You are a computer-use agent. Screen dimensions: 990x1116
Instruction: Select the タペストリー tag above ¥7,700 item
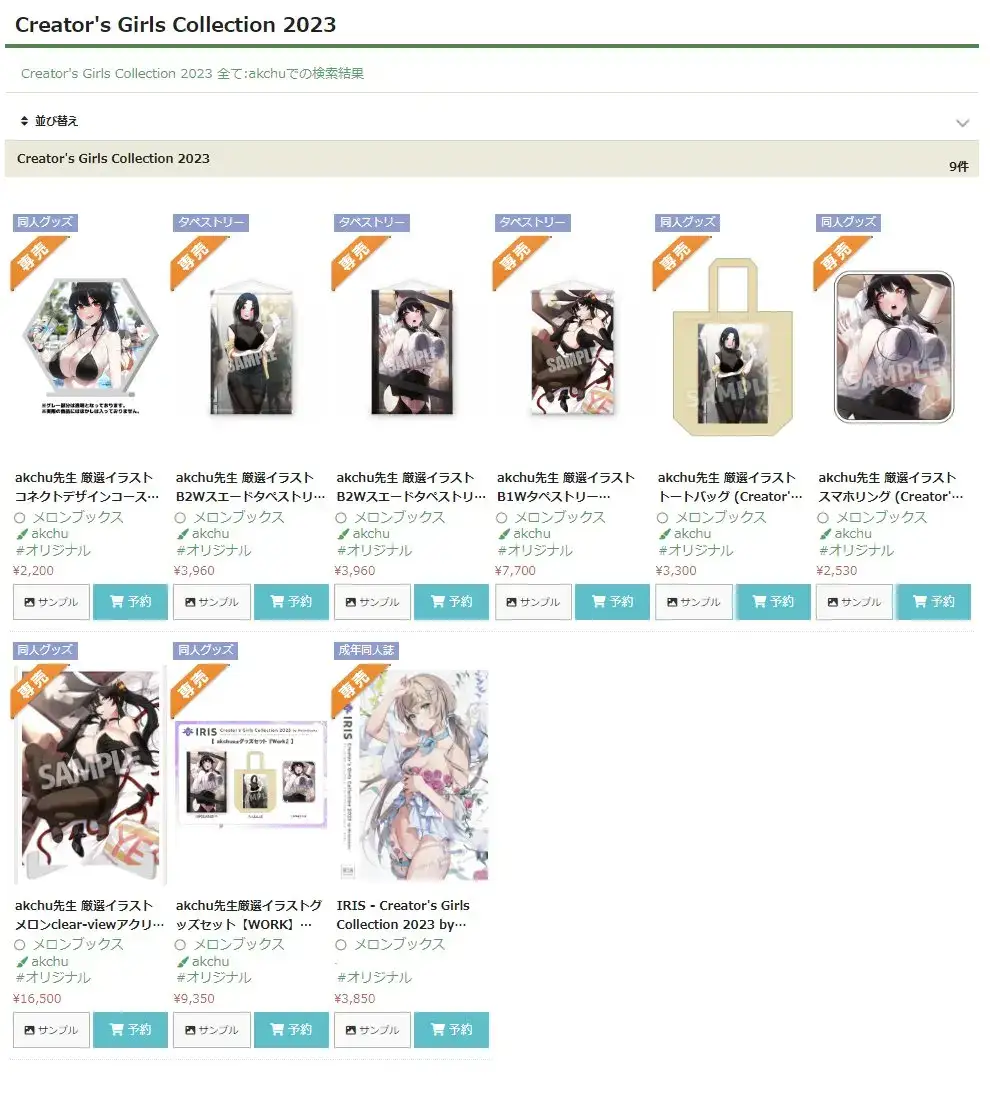532,222
